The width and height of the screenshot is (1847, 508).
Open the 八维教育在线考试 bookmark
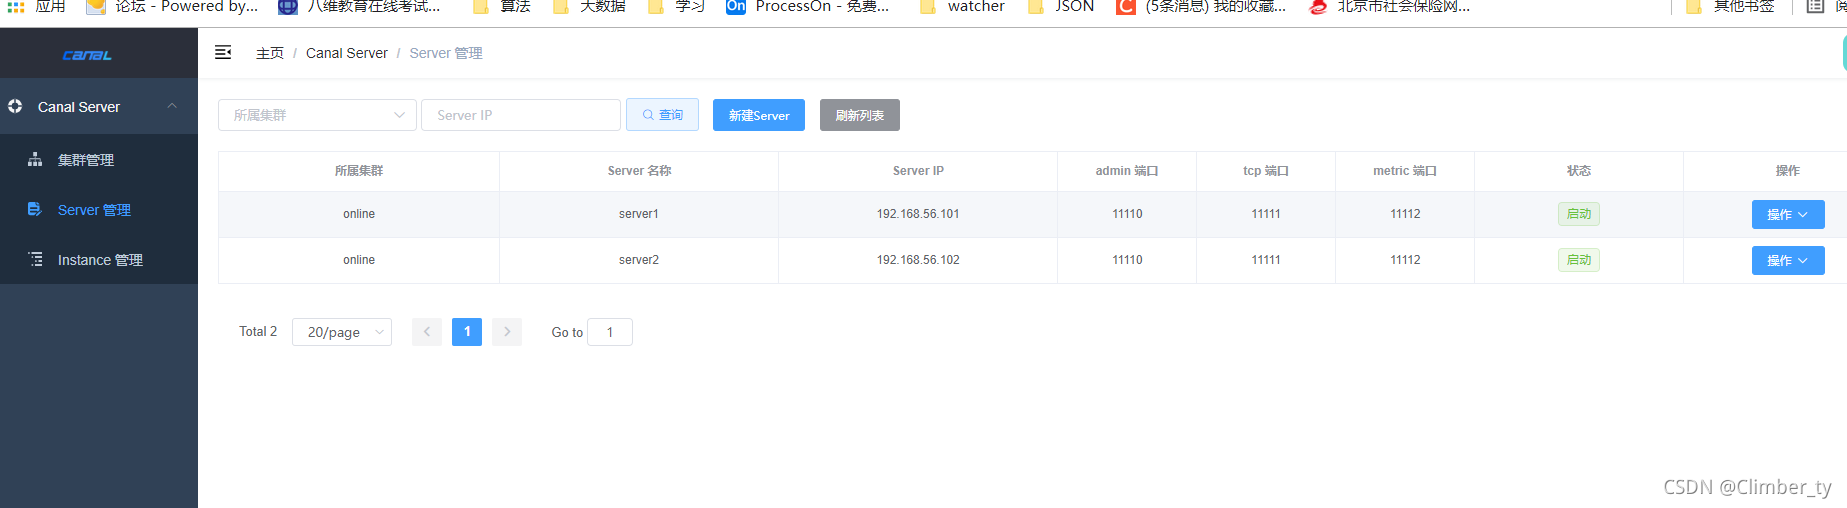click(x=359, y=6)
